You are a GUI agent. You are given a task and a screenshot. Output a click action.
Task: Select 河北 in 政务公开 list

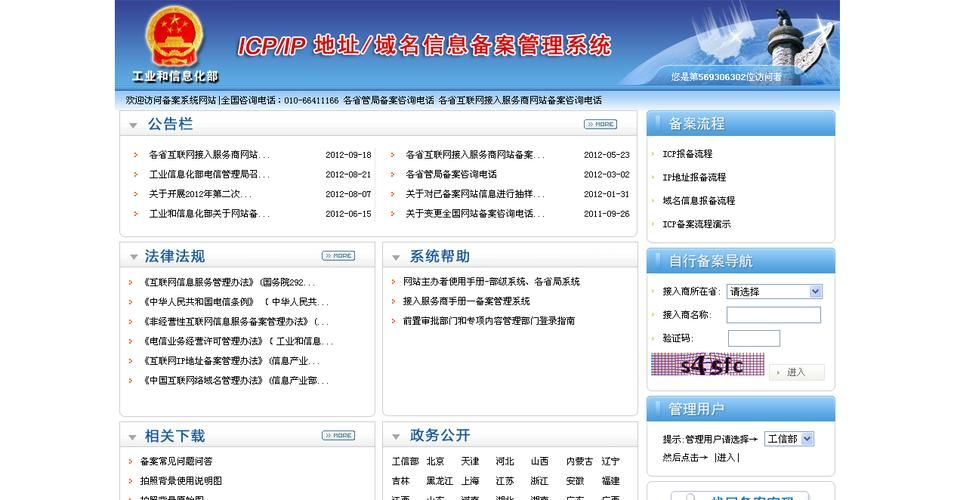(x=504, y=461)
